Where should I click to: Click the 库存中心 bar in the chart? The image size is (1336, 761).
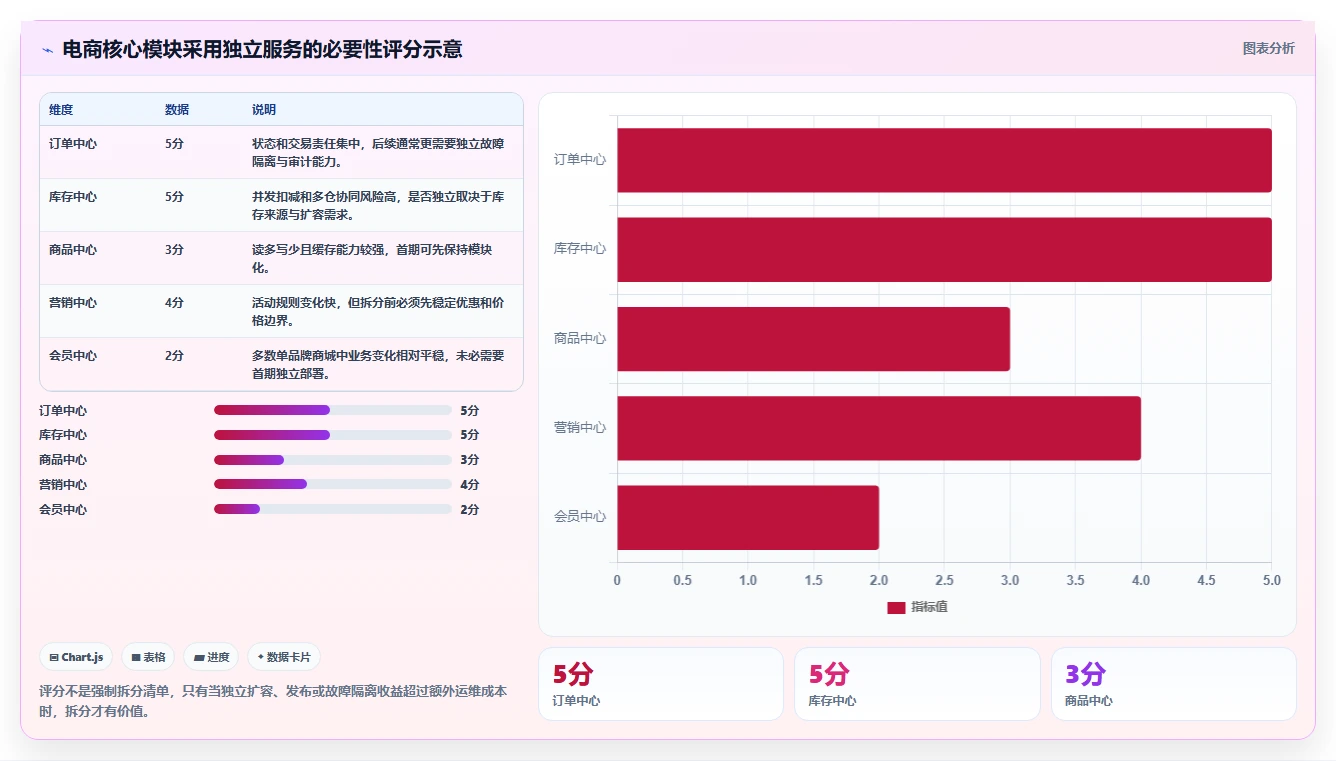pyautogui.click(x=944, y=249)
